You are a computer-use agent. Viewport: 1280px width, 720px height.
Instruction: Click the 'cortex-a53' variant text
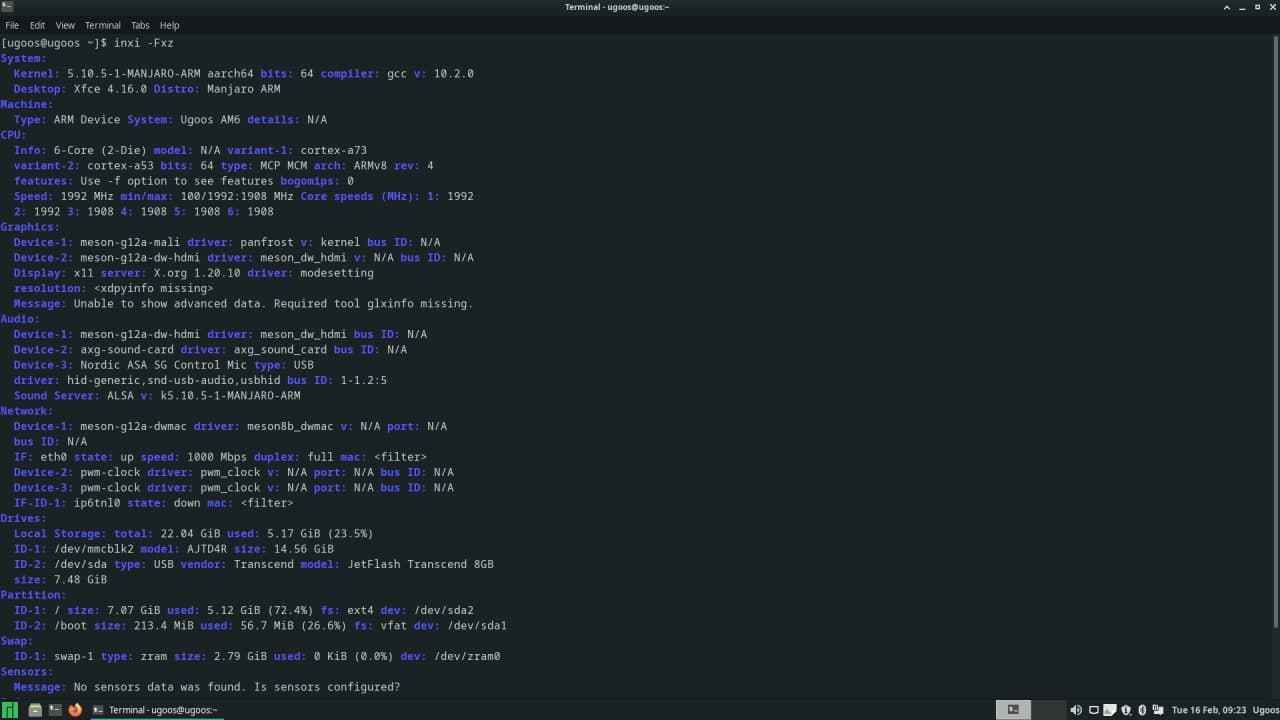click(x=120, y=166)
